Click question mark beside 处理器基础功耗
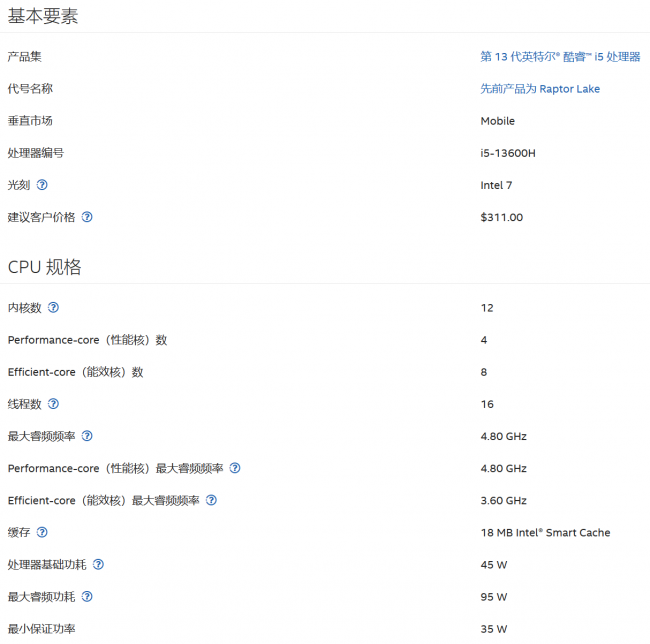Image resolution: width=650 pixels, height=644 pixels. click(x=98, y=564)
